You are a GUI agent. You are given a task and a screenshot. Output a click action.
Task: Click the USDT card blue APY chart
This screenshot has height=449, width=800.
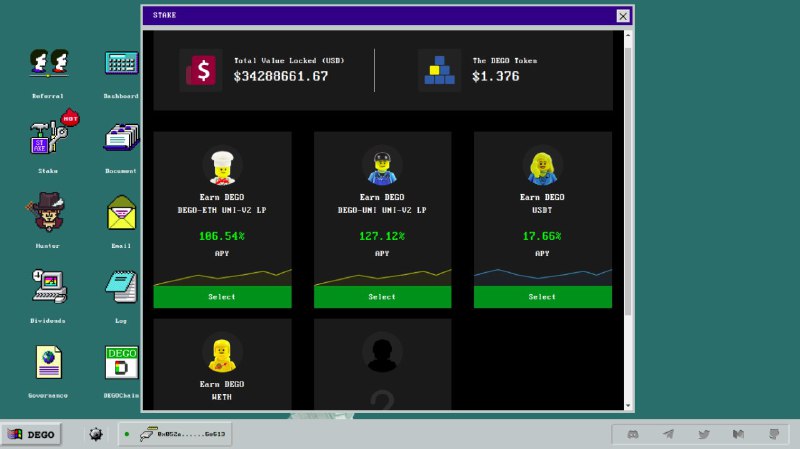click(543, 276)
